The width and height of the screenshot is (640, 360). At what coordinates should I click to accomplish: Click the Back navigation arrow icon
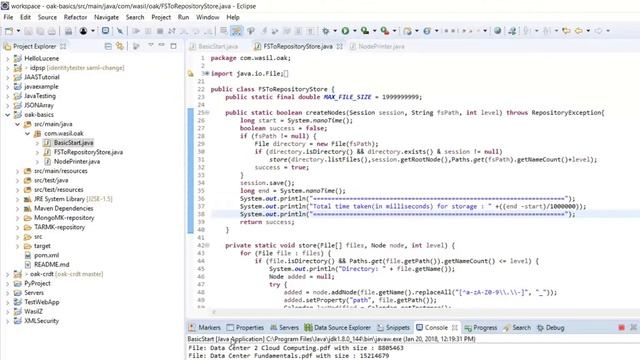[x=579, y=31]
